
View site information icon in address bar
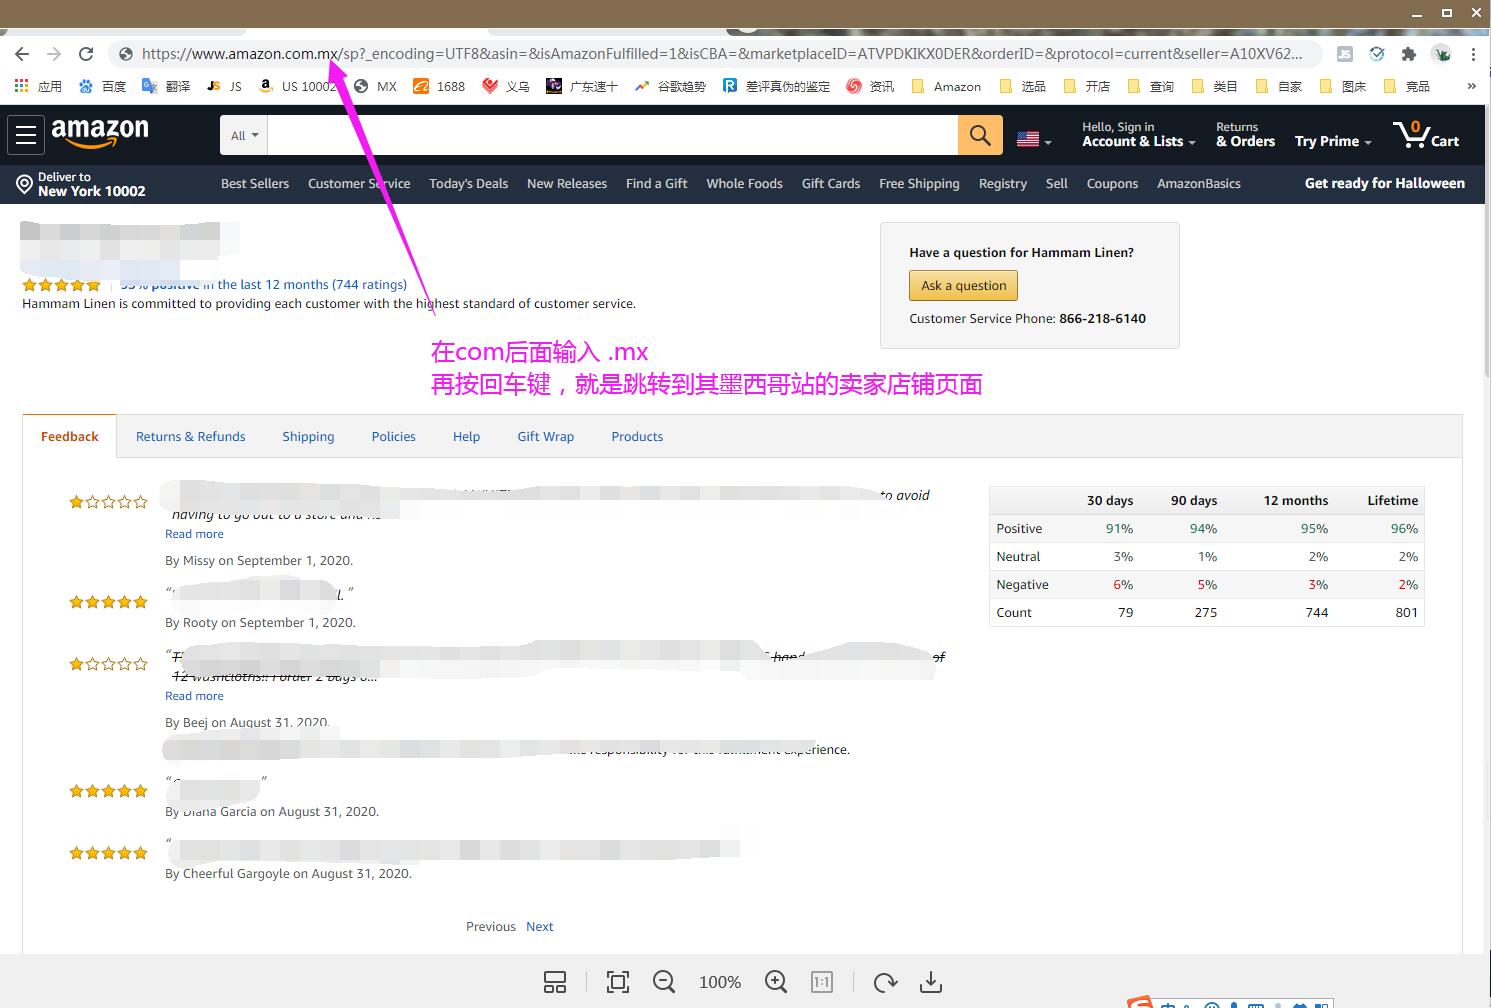coord(125,54)
